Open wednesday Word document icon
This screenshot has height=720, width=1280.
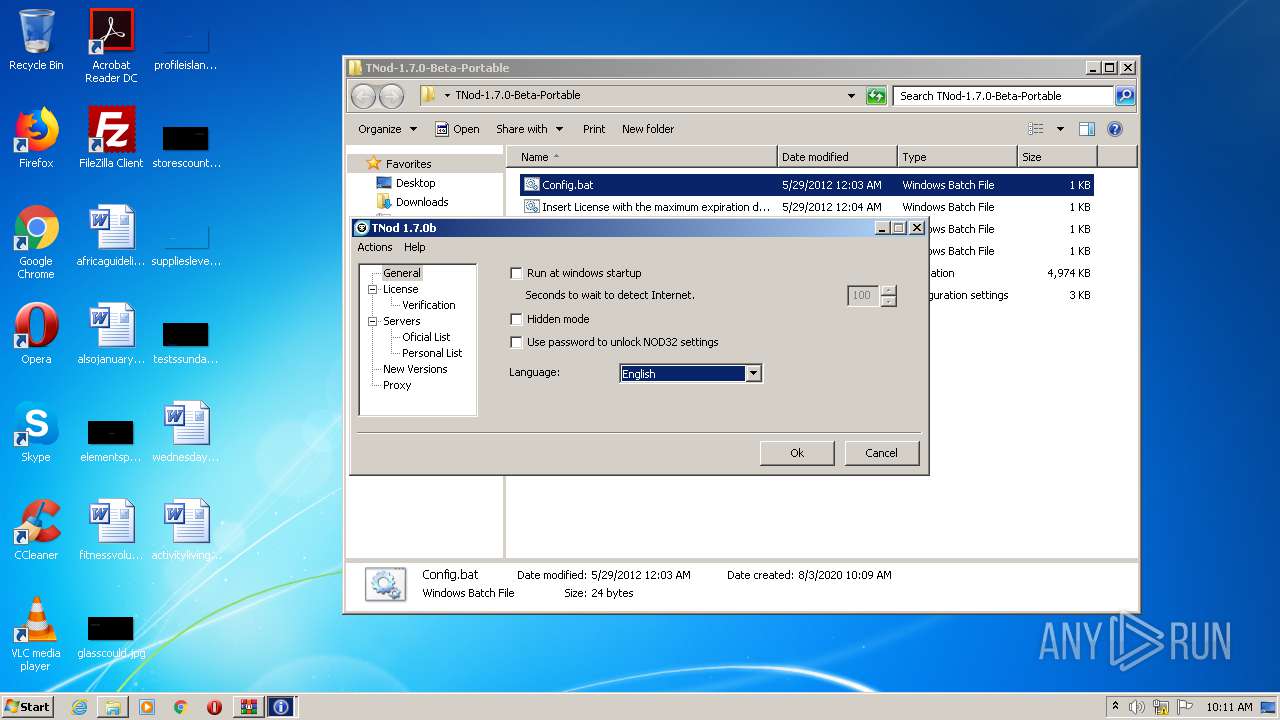coord(186,432)
